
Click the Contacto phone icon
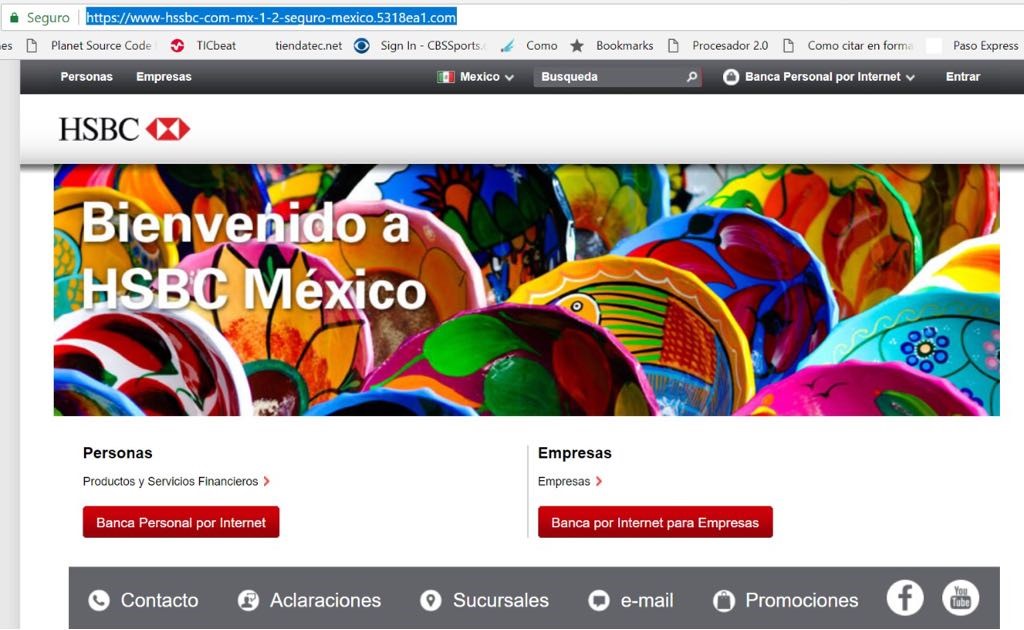pos(99,600)
